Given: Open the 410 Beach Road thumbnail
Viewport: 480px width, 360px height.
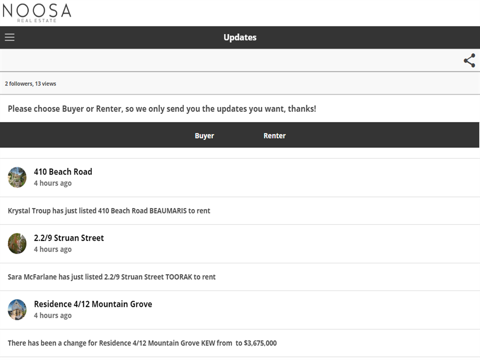Looking at the screenshot, I should point(17,177).
